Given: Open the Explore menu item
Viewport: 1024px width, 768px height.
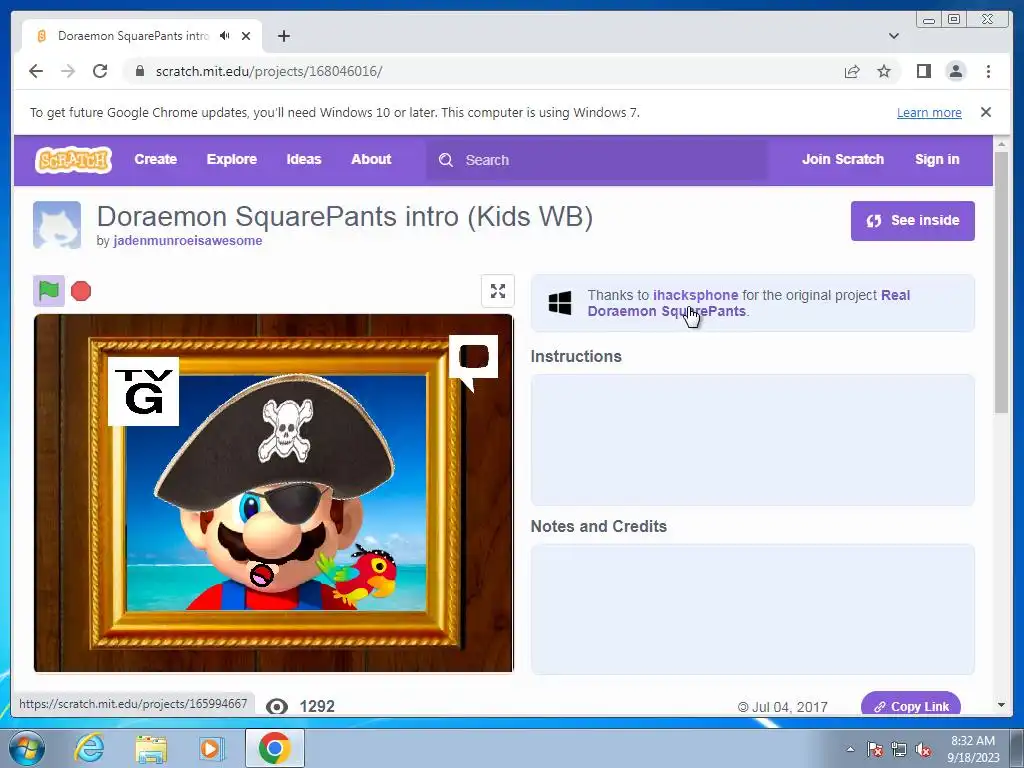Looking at the screenshot, I should 232,159.
